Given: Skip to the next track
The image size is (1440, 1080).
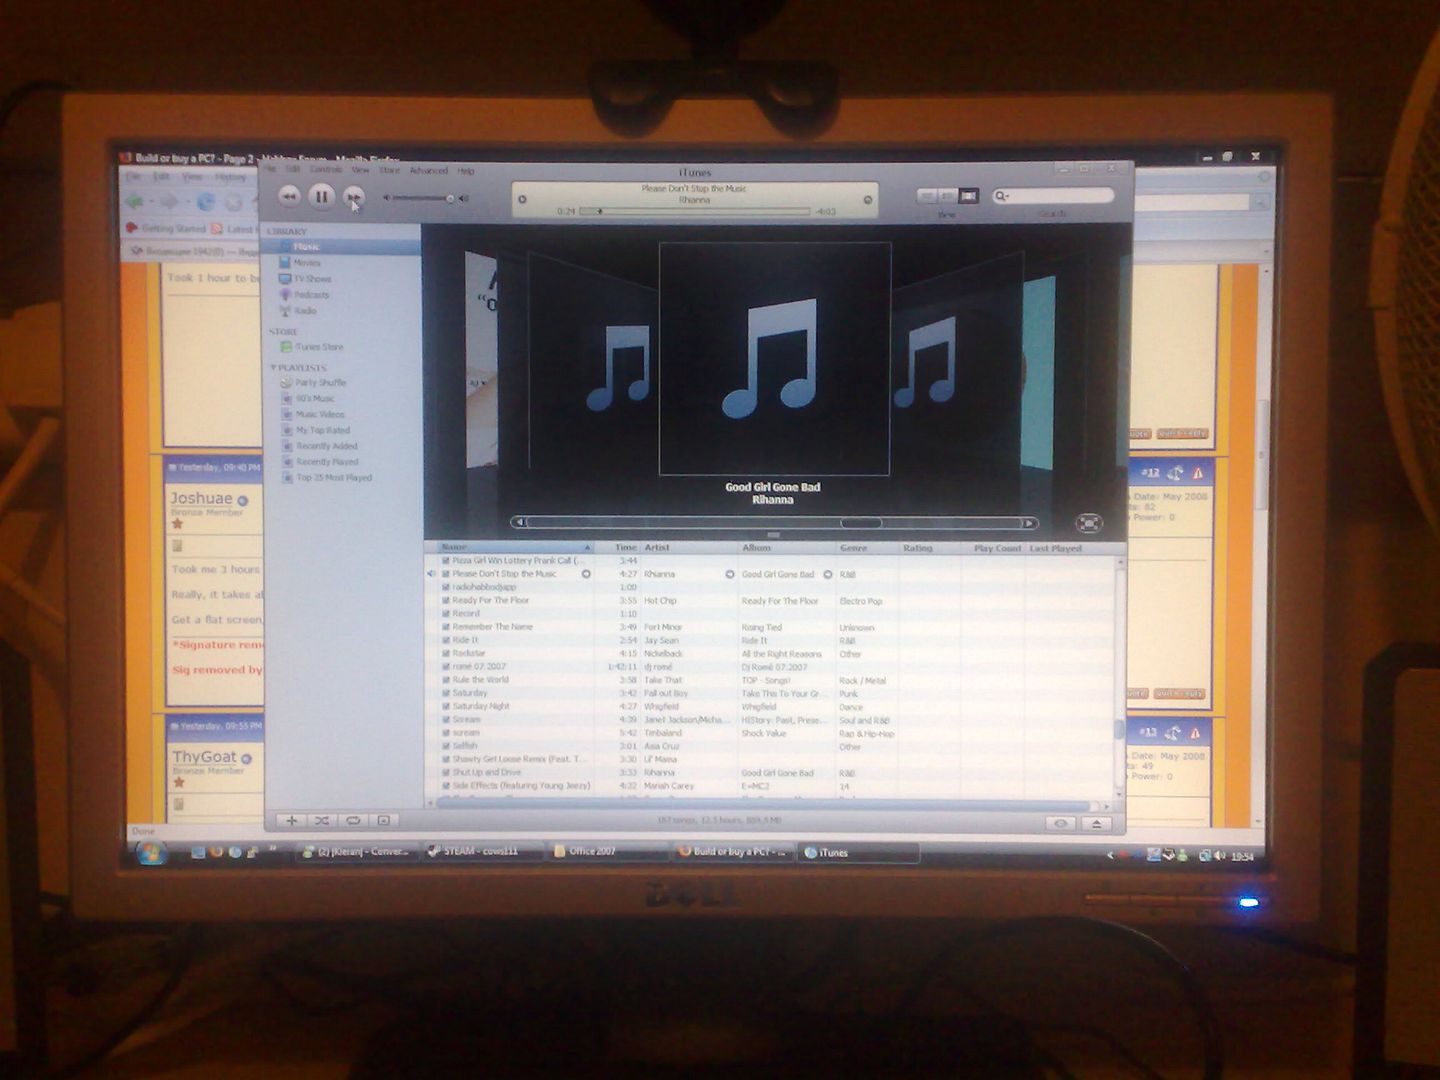Looking at the screenshot, I should click(354, 197).
